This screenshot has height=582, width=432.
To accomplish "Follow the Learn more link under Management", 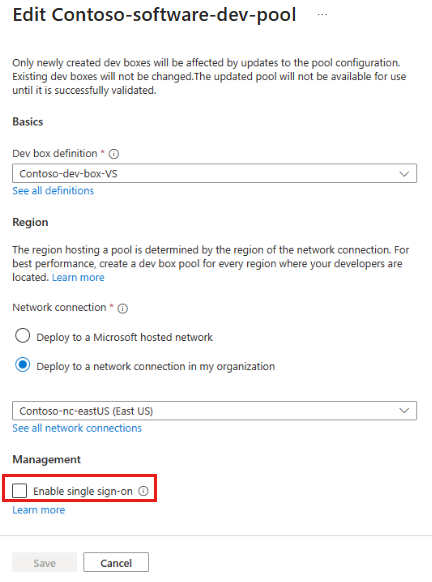I will (39, 510).
